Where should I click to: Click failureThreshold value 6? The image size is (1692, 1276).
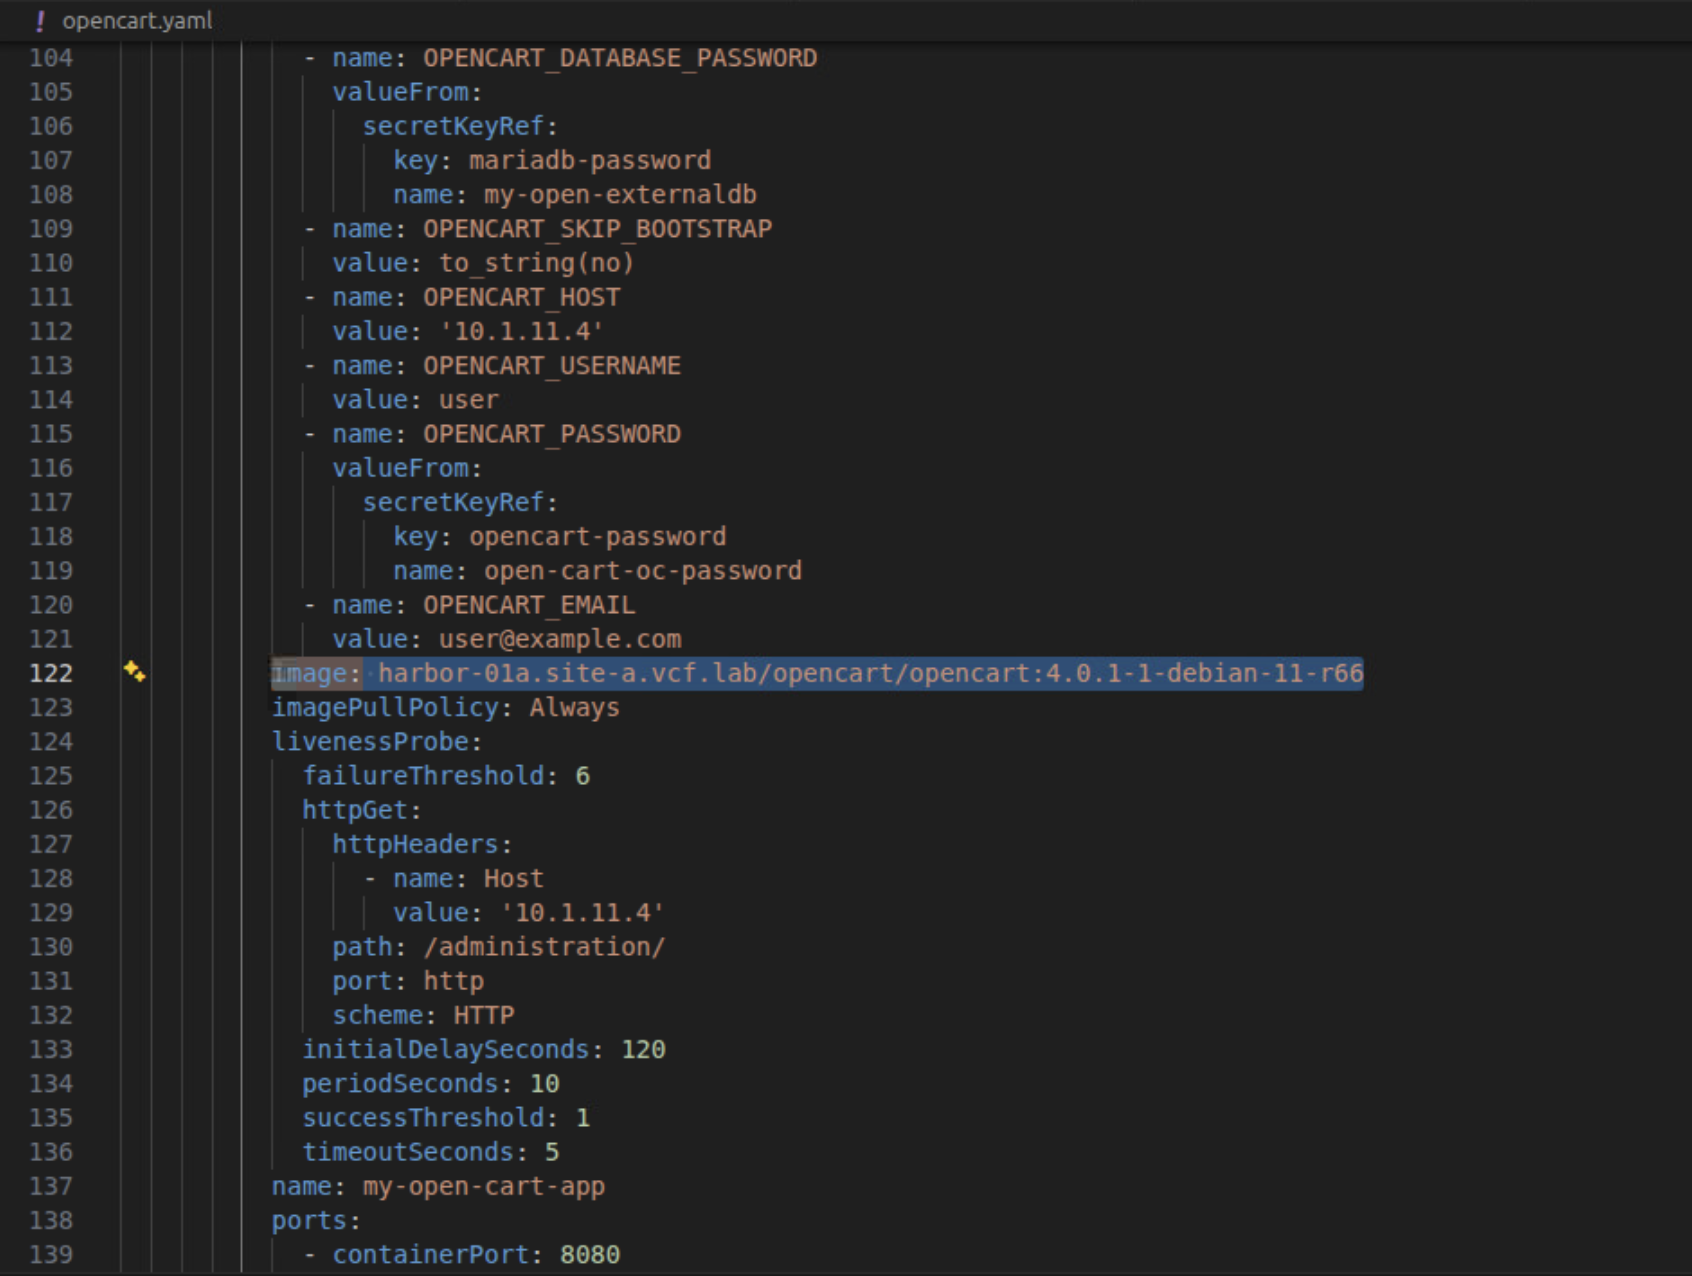(x=582, y=776)
